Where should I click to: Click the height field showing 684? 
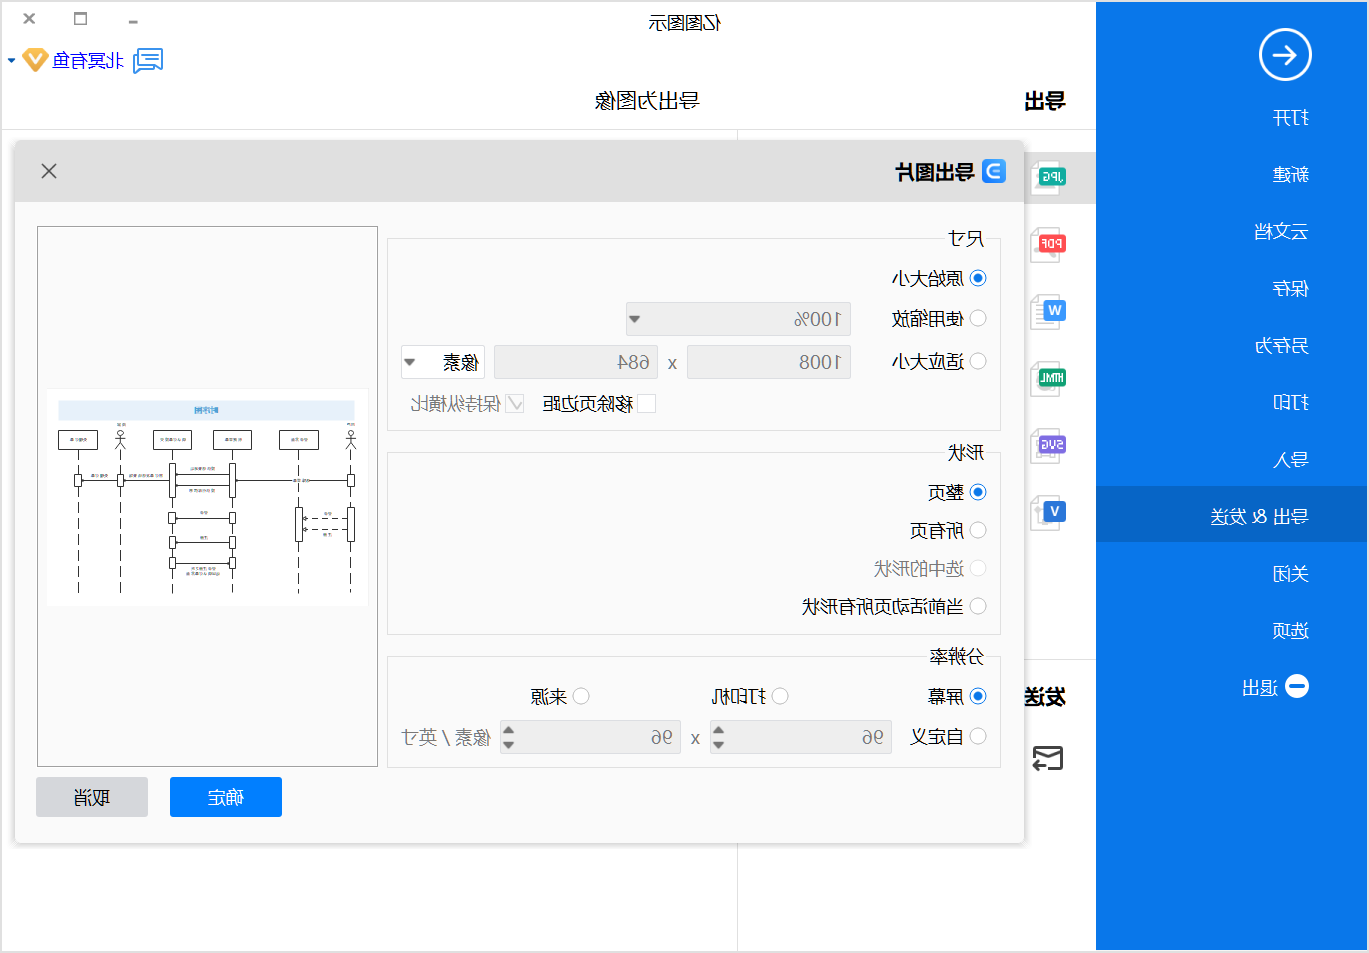coord(576,362)
